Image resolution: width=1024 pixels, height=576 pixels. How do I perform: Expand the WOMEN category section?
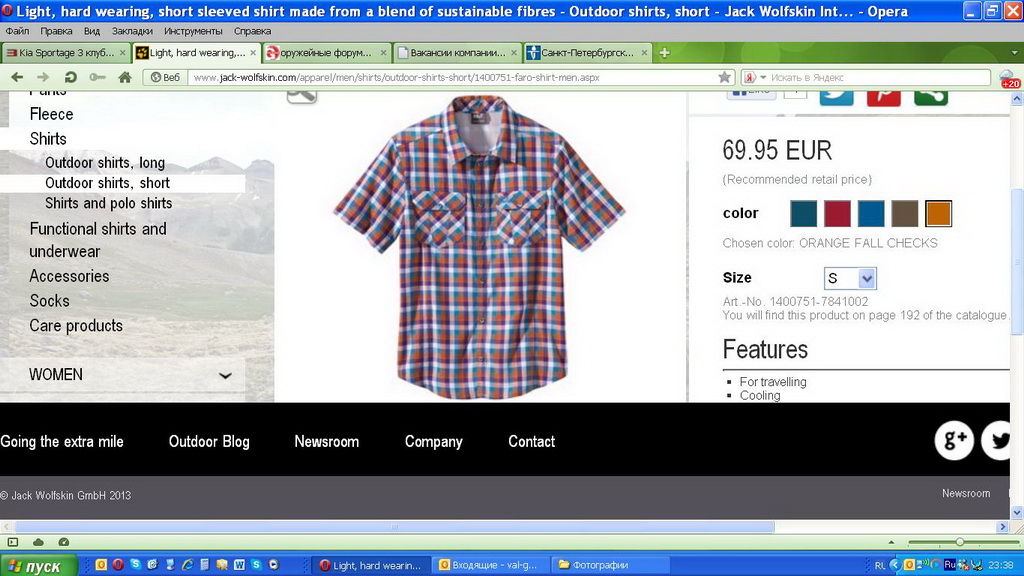(x=225, y=375)
